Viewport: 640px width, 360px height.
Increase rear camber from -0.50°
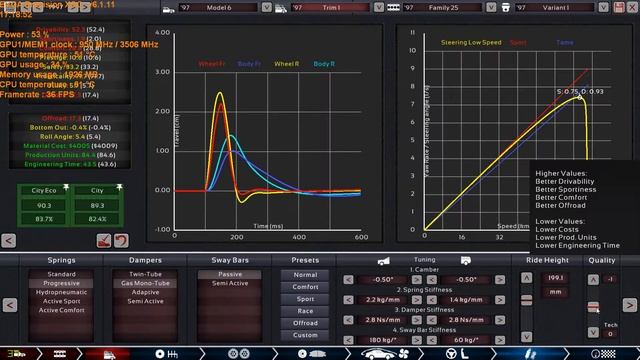coord(500,280)
